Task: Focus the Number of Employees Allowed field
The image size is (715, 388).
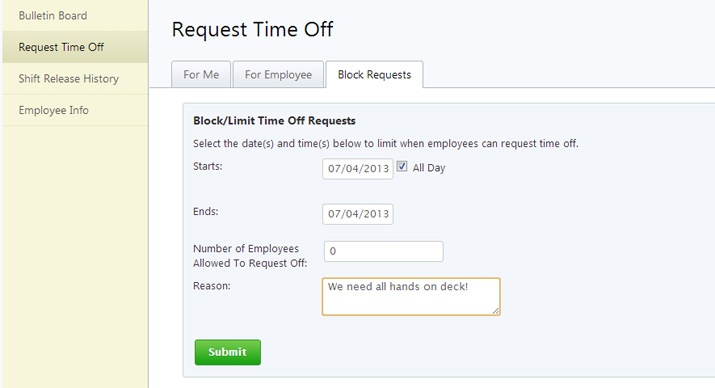Action: click(x=383, y=251)
